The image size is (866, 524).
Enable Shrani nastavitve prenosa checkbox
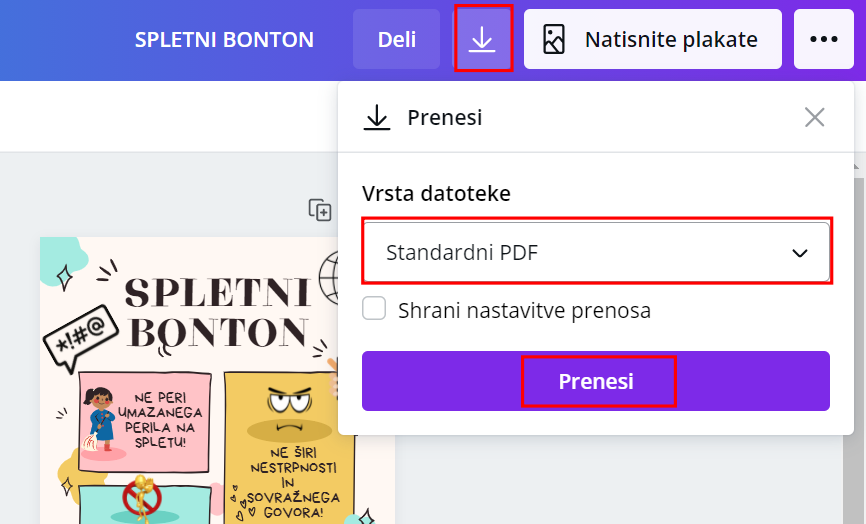click(x=374, y=309)
